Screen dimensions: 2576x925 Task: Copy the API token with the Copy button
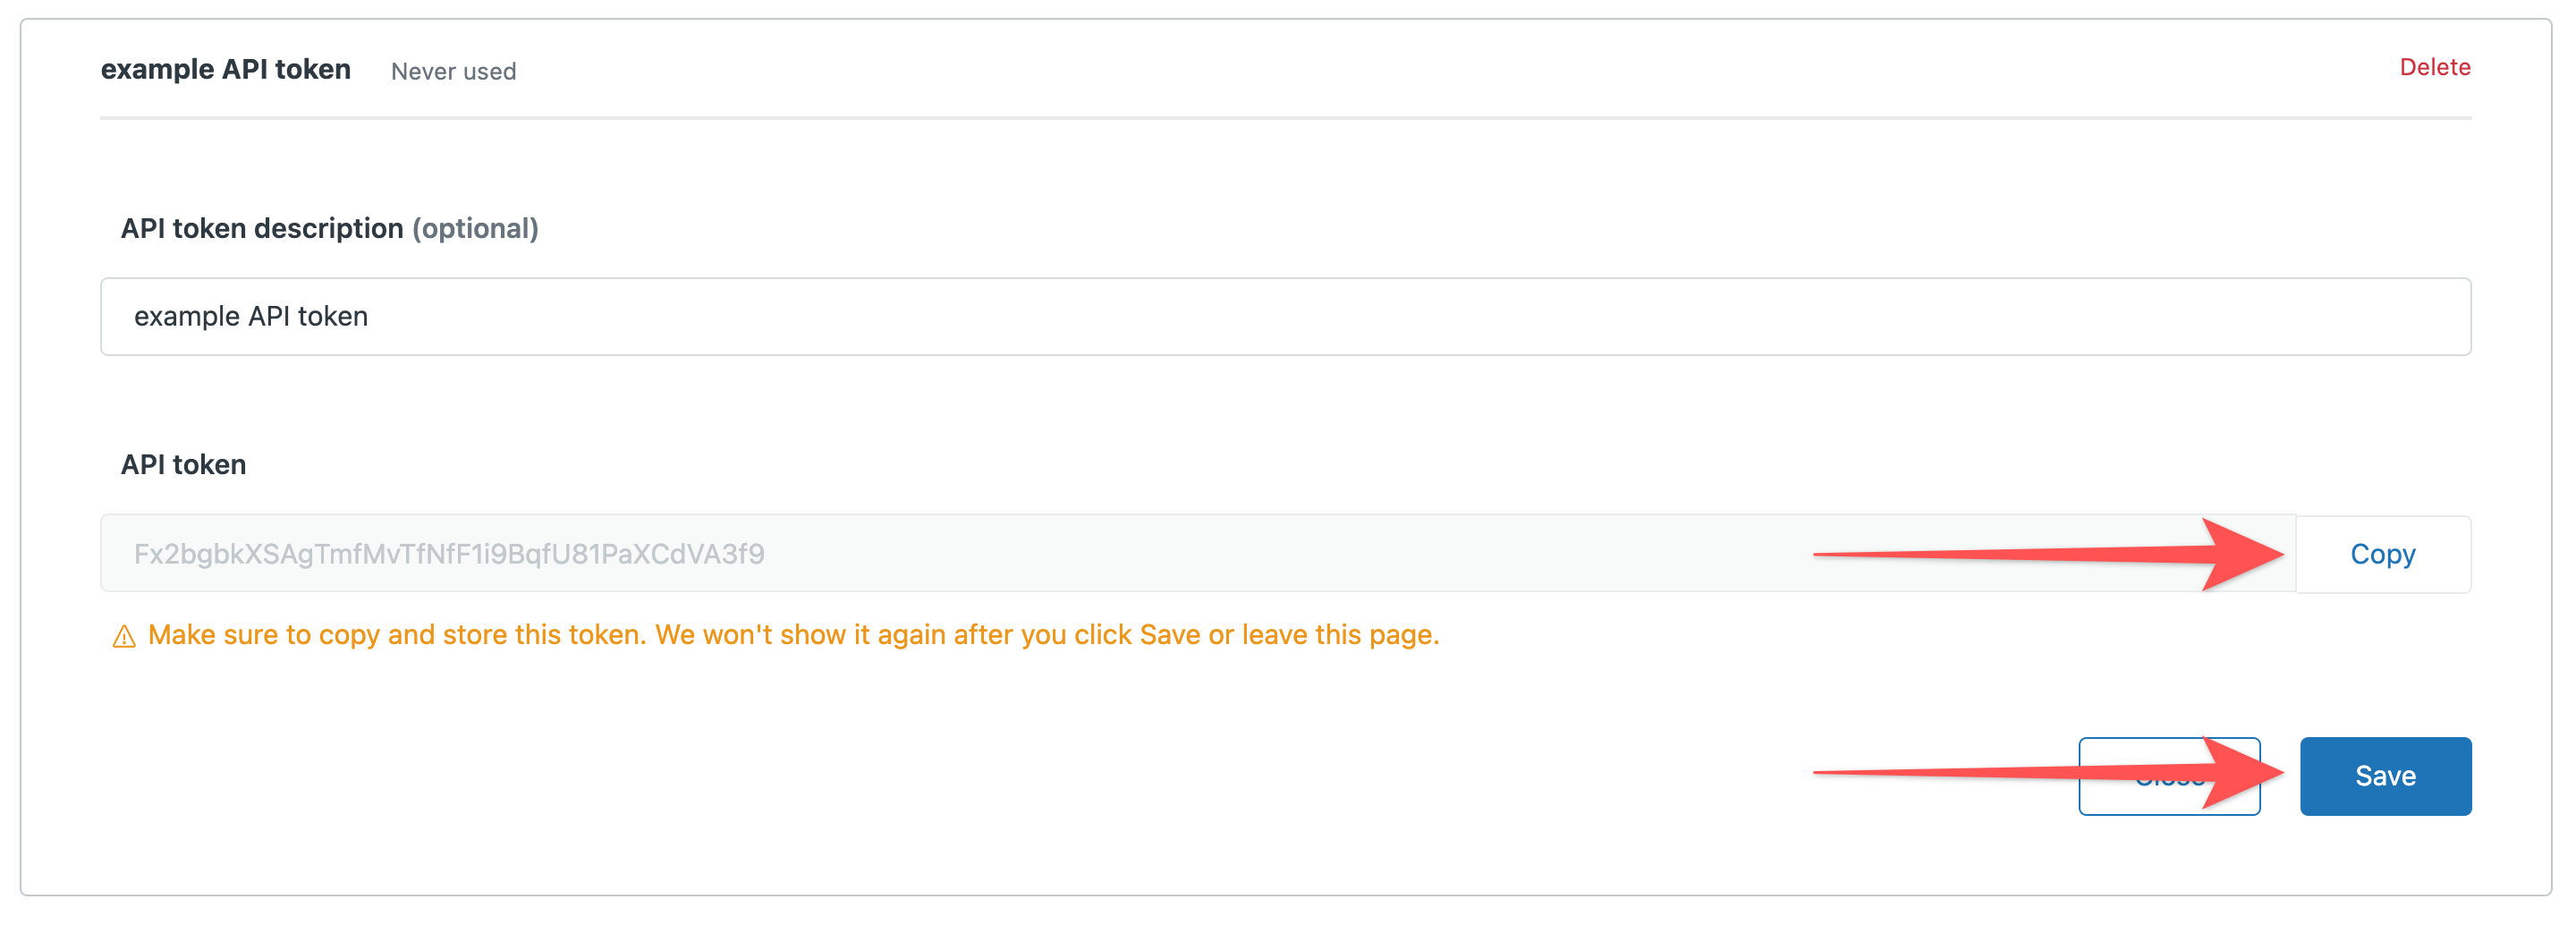2382,554
